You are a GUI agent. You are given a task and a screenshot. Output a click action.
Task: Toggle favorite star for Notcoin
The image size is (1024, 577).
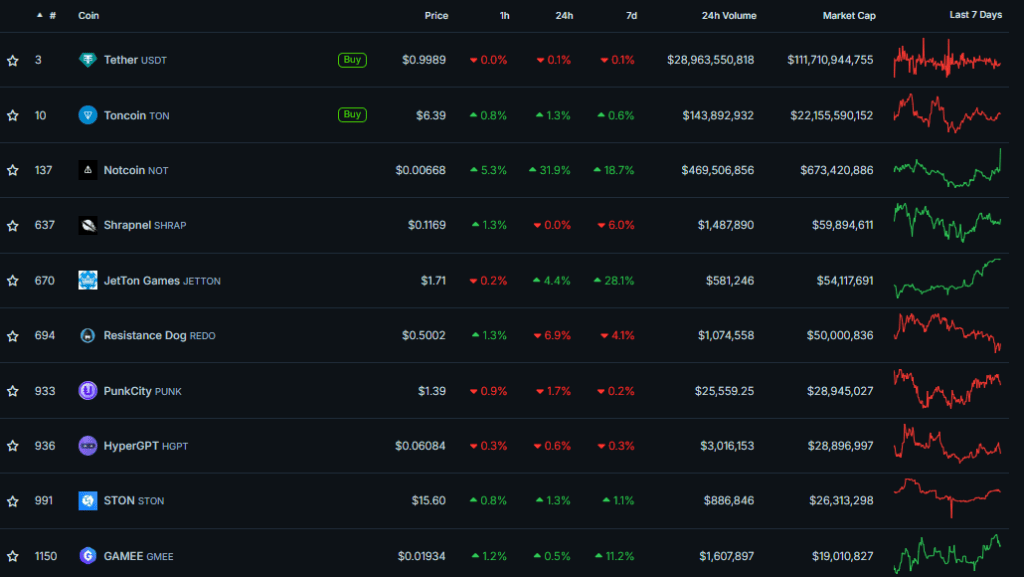12,170
